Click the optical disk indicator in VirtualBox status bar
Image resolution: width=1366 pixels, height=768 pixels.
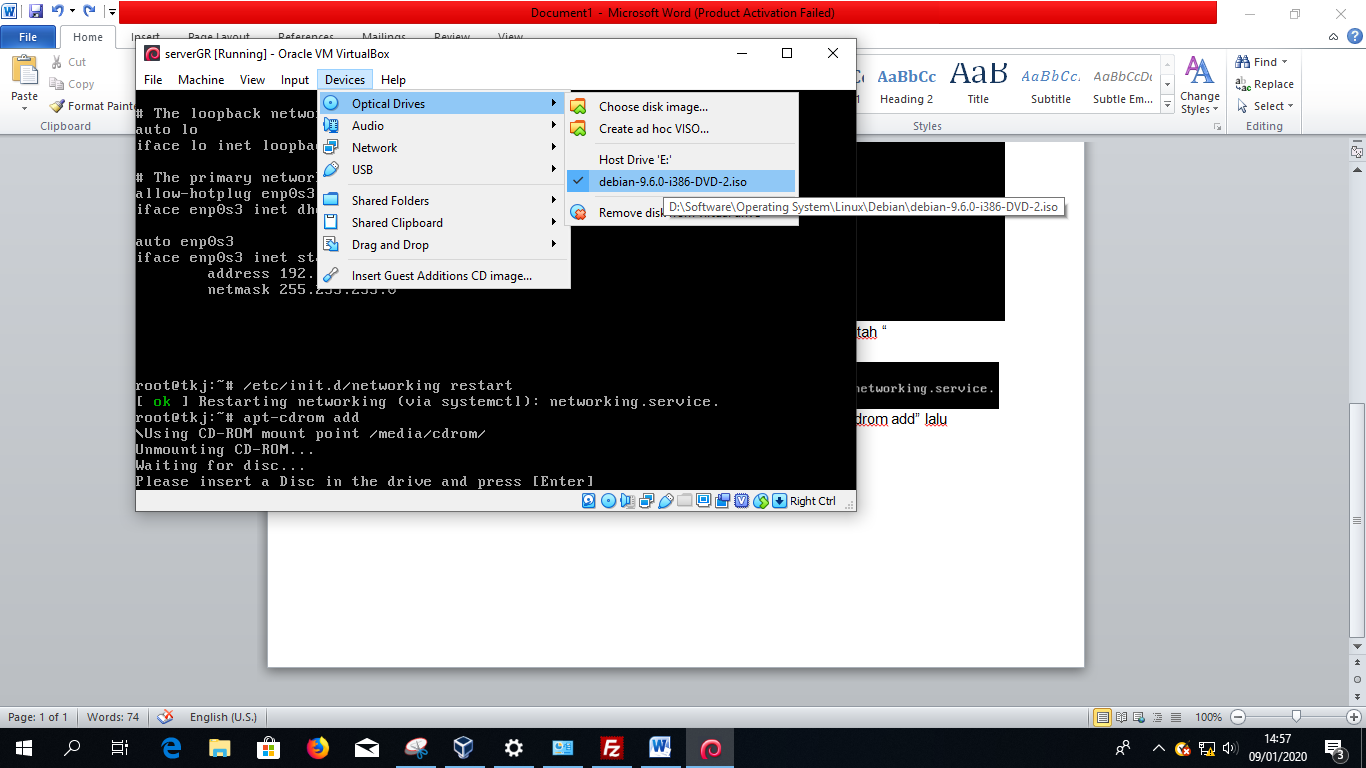[608, 501]
